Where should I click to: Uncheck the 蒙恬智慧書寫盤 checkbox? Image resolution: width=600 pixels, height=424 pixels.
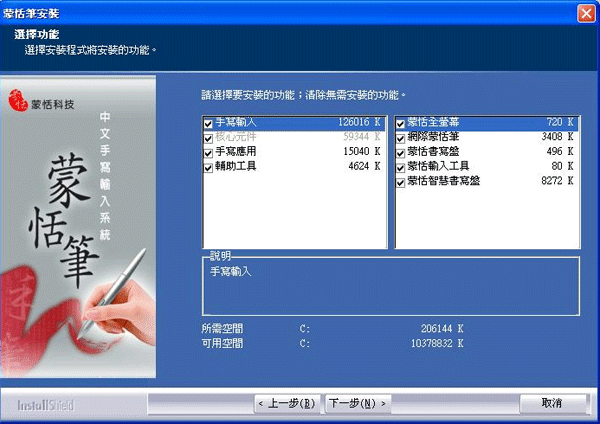point(400,182)
